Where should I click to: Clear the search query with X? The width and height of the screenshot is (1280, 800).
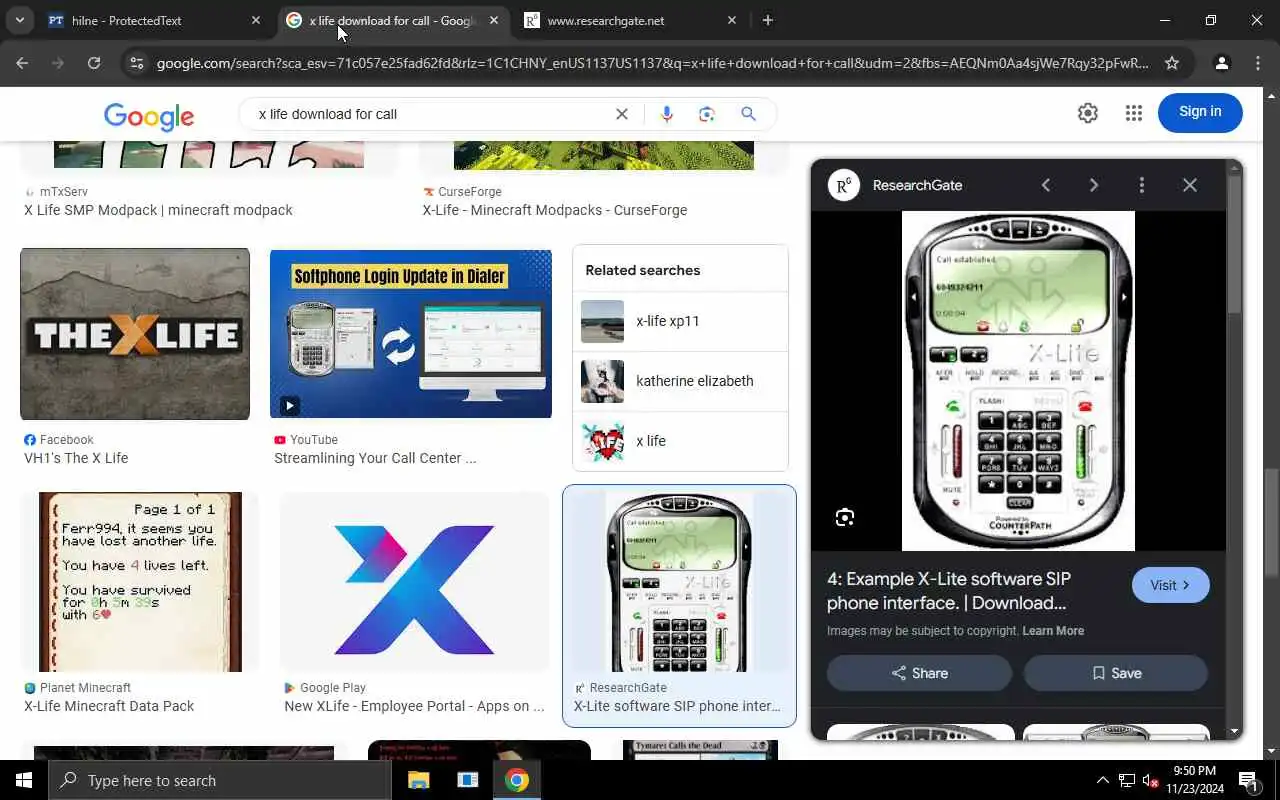[621, 114]
